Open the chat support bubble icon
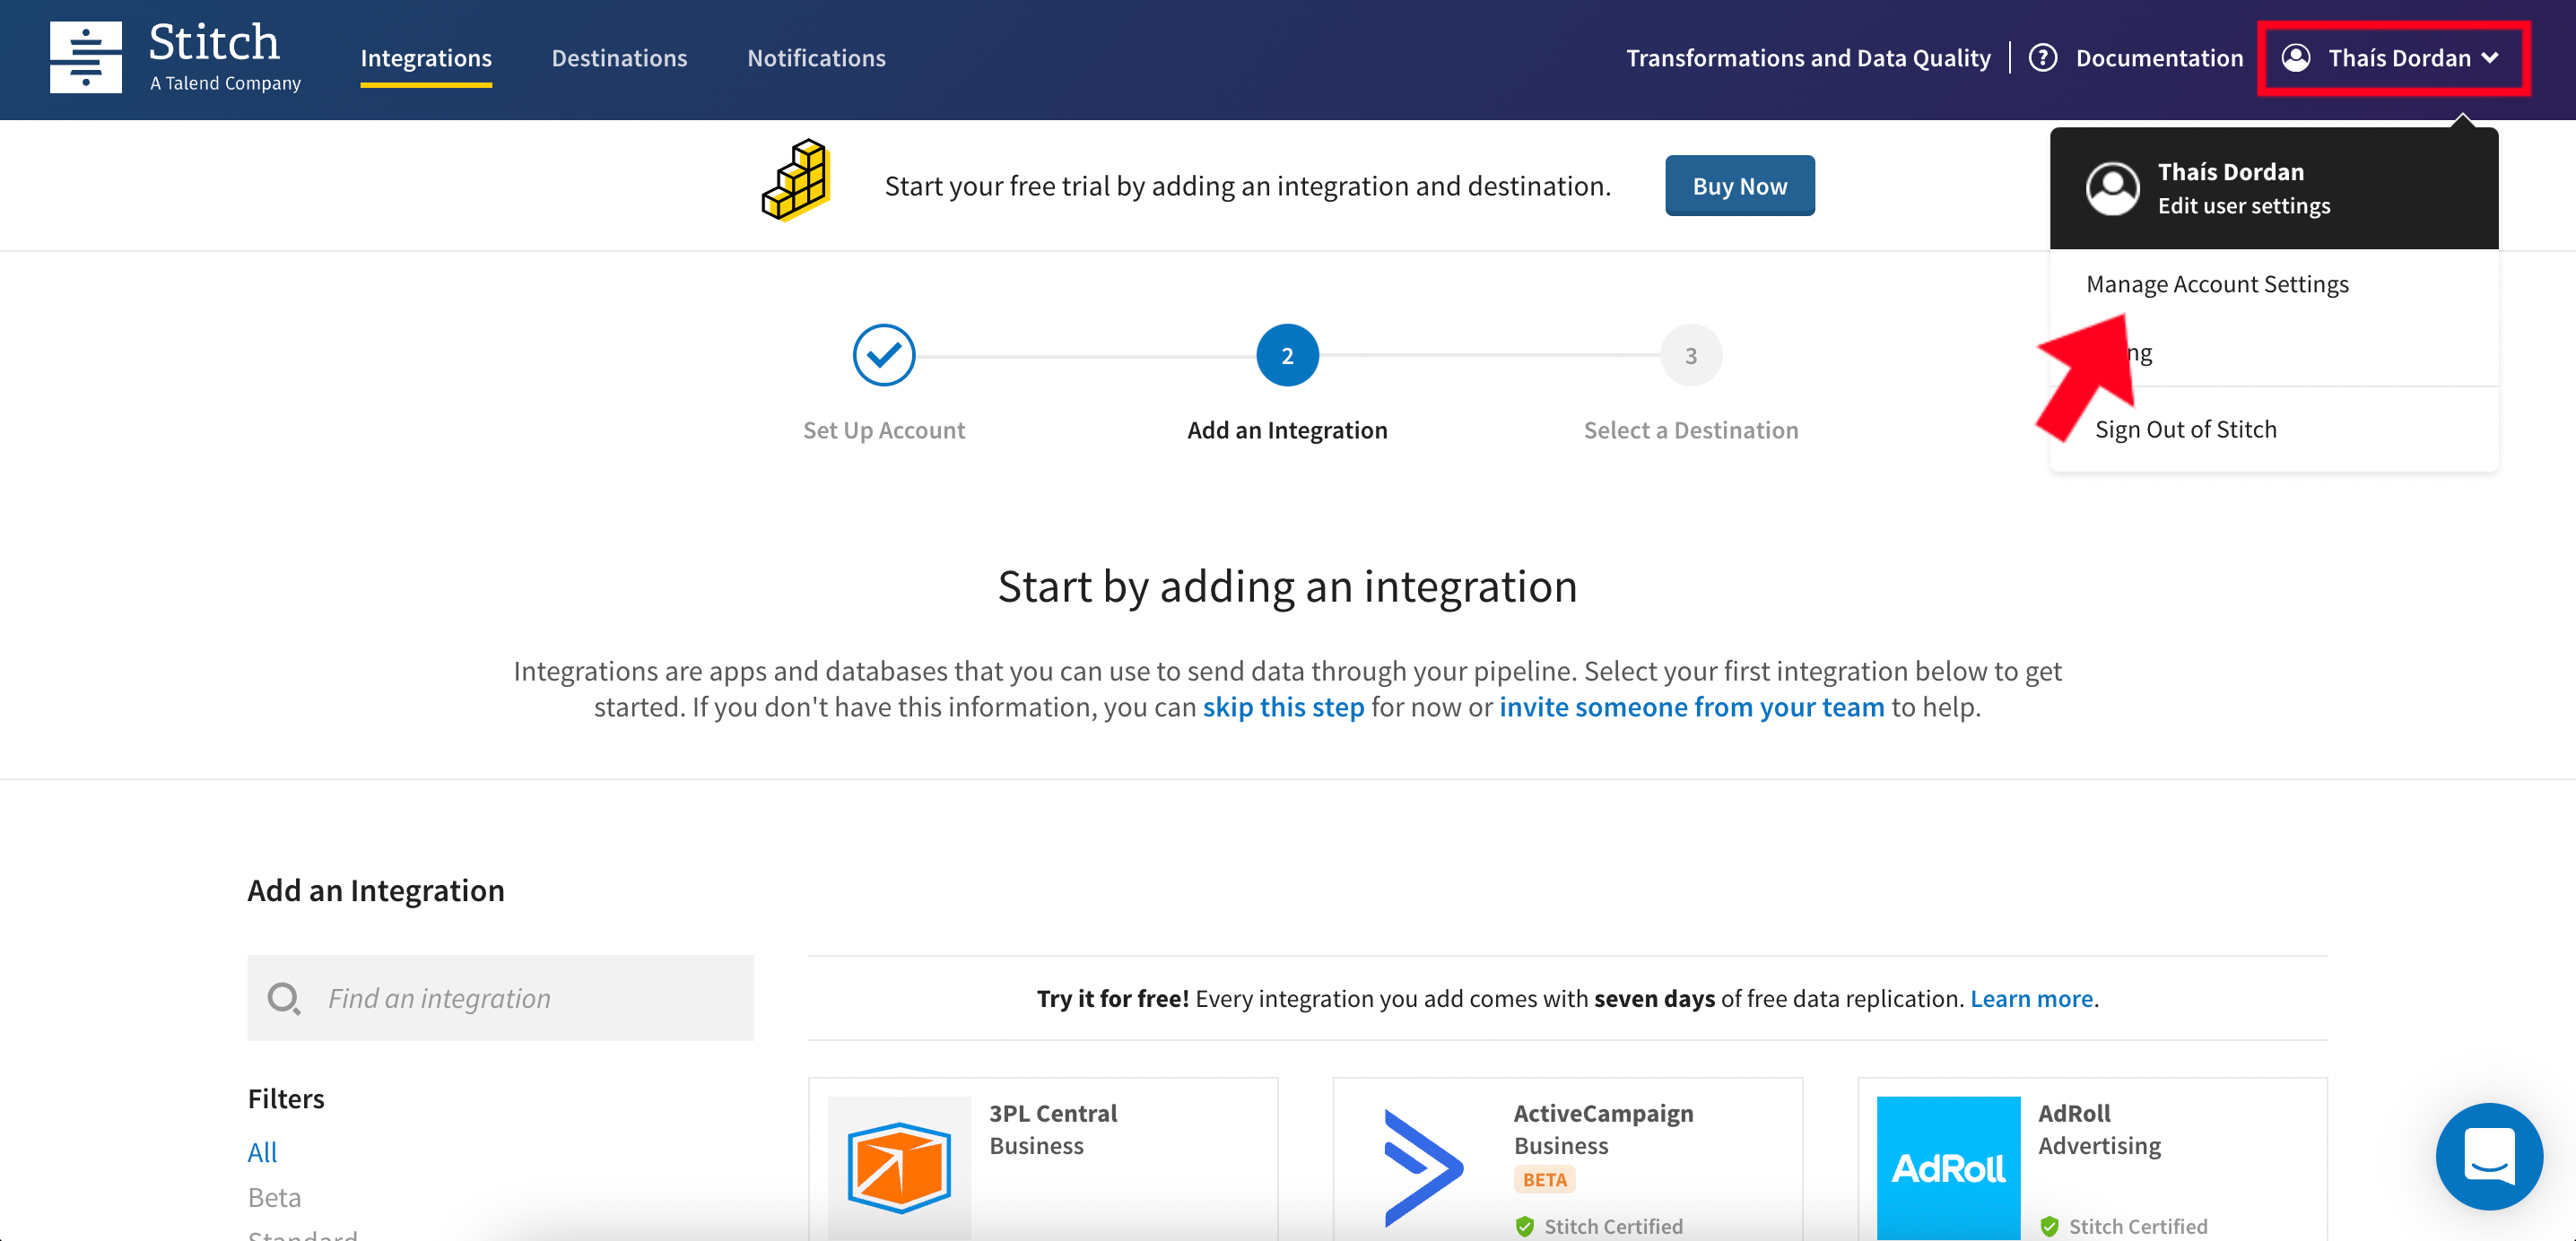The image size is (2576, 1241). tap(2488, 1156)
